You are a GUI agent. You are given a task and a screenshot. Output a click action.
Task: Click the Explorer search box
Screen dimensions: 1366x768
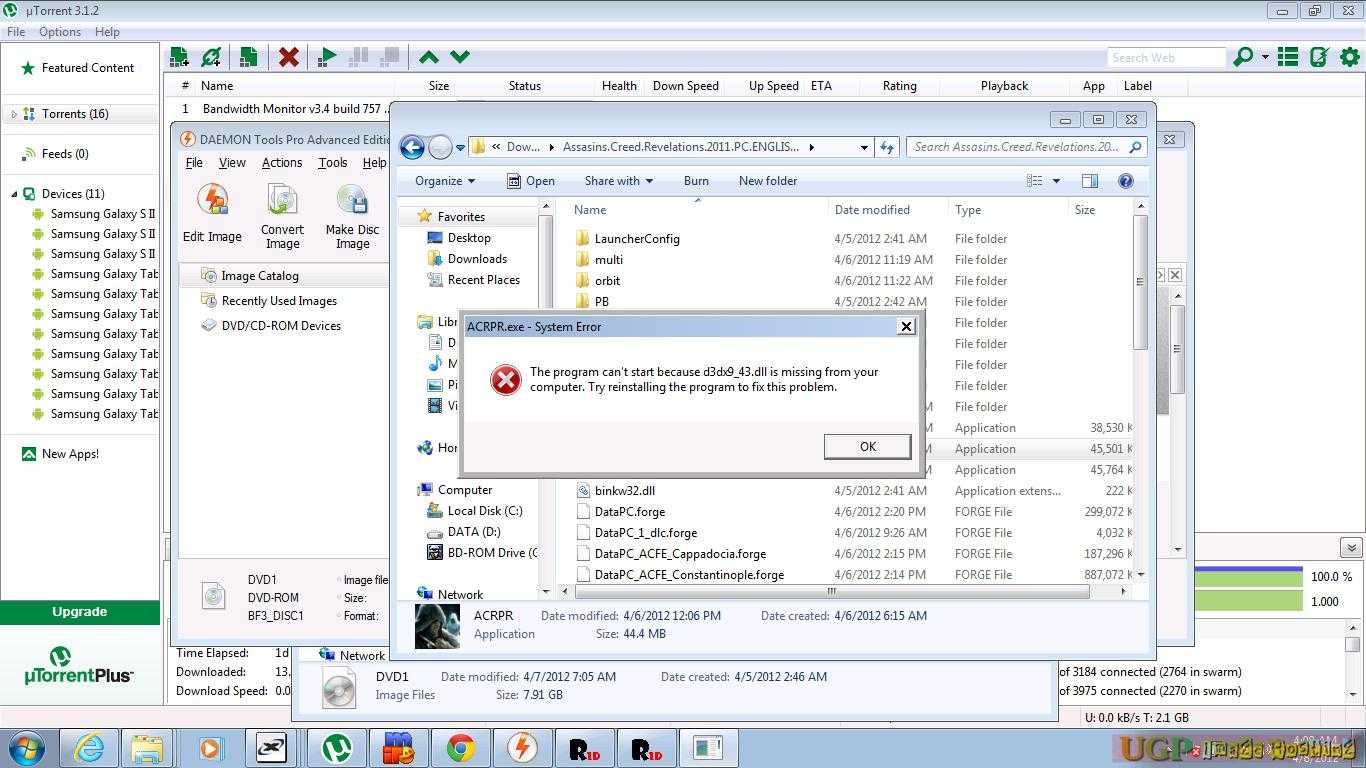coord(1027,147)
